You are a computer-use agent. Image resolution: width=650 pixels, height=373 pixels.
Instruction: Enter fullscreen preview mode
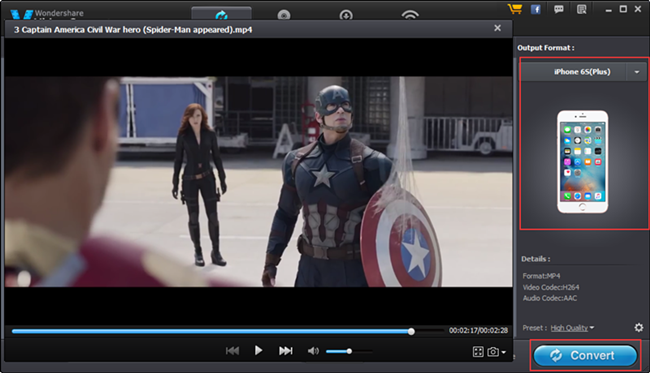[x=478, y=352]
